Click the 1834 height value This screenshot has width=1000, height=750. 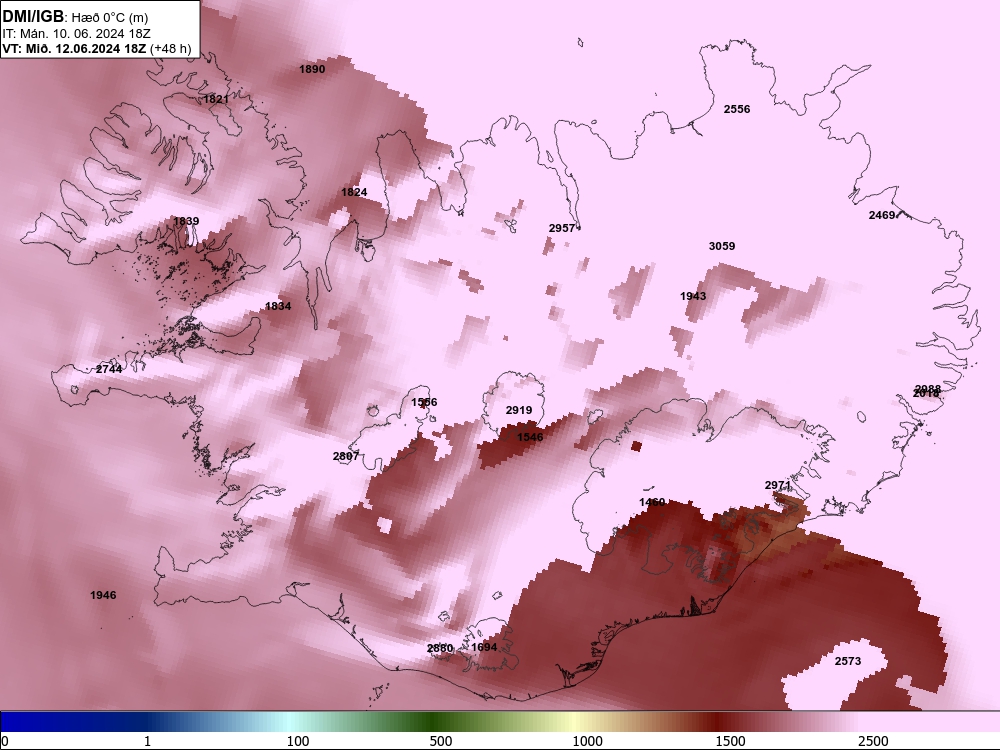click(x=278, y=306)
